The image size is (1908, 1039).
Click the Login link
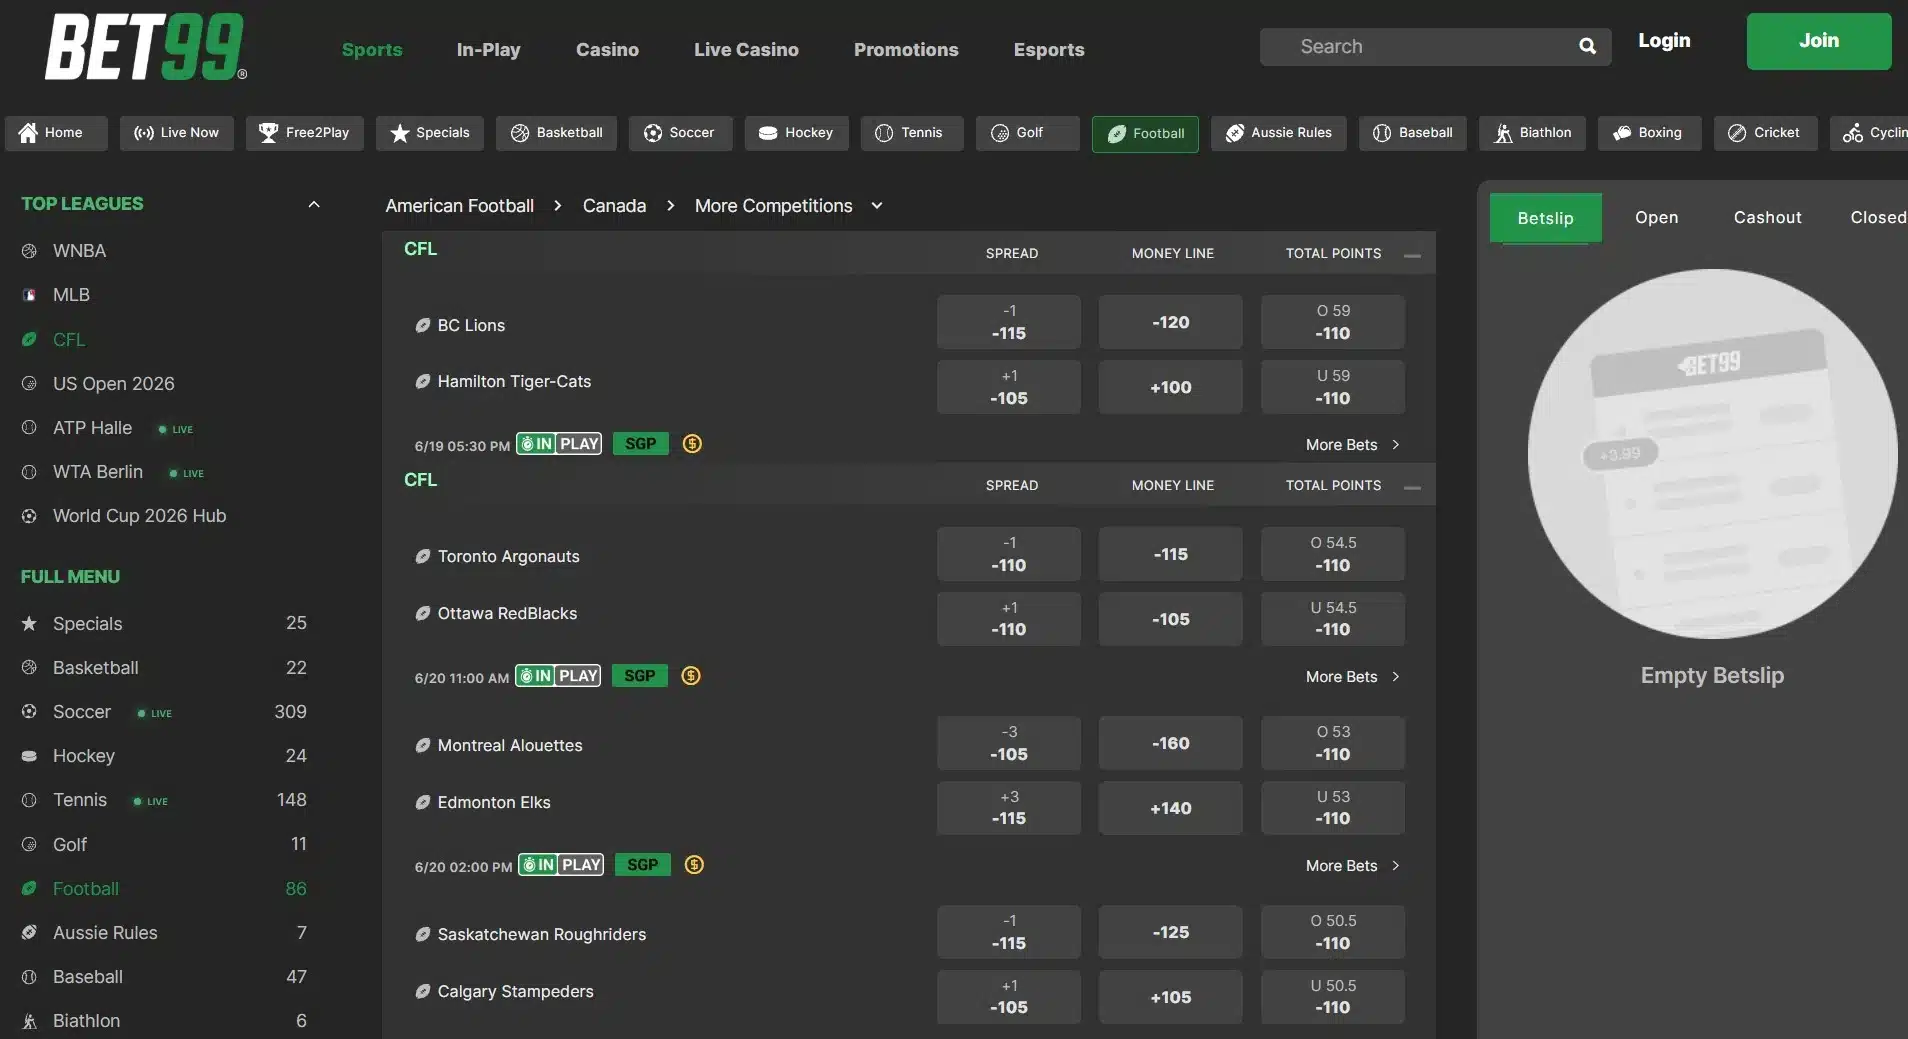tap(1664, 40)
